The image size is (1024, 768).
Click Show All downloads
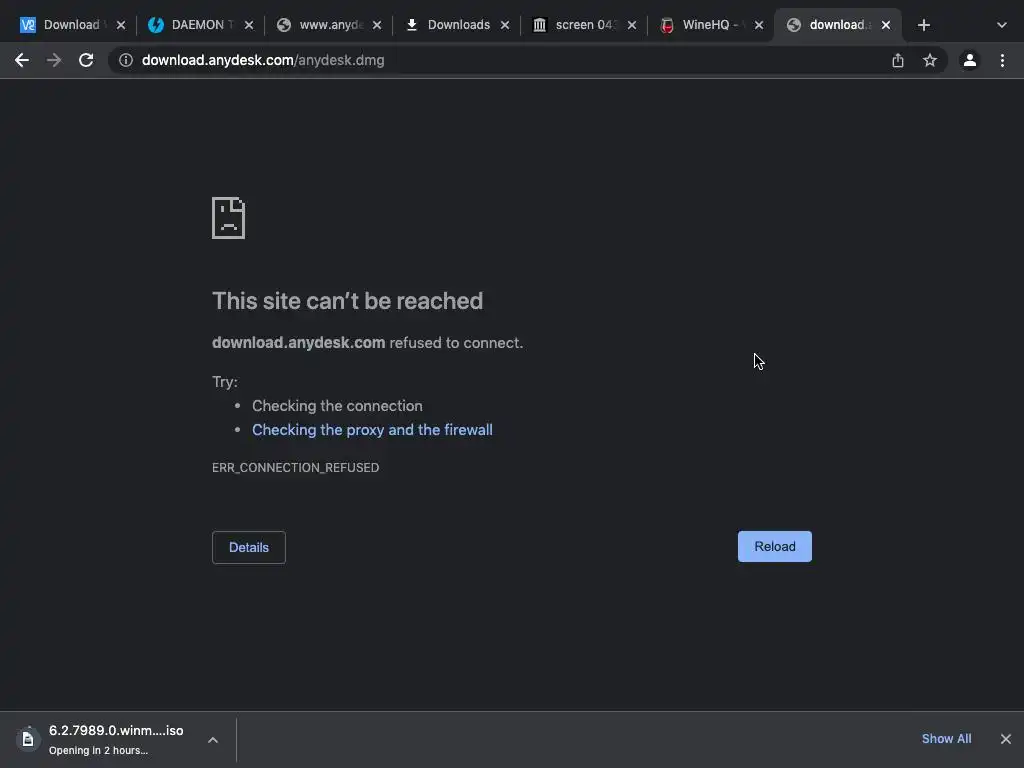pyautogui.click(x=946, y=739)
